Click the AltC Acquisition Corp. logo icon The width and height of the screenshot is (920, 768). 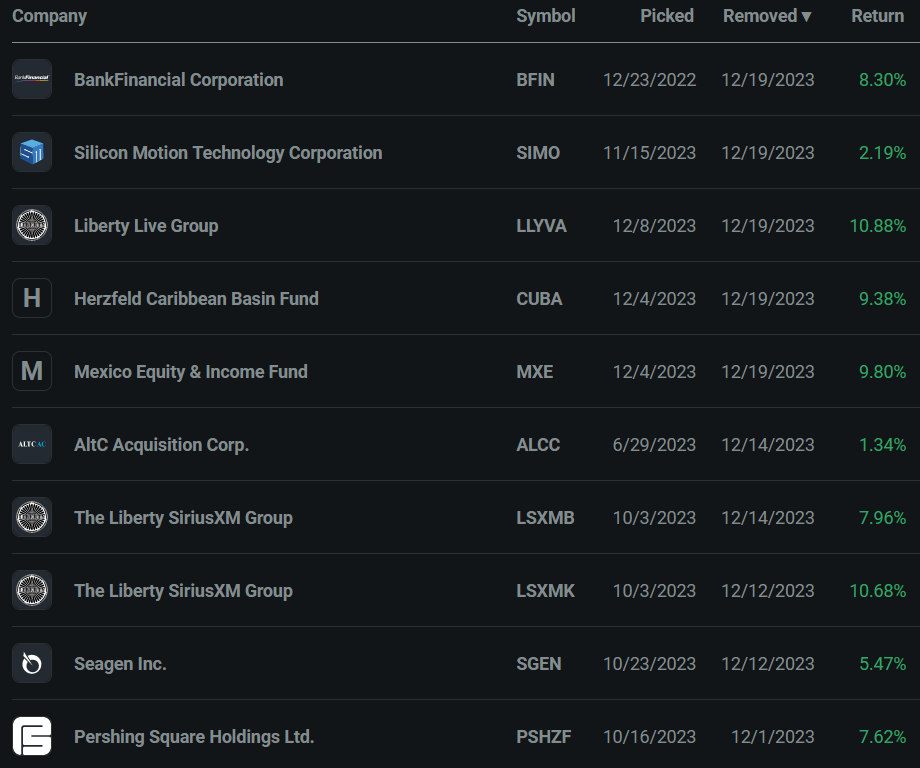[32, 445]
